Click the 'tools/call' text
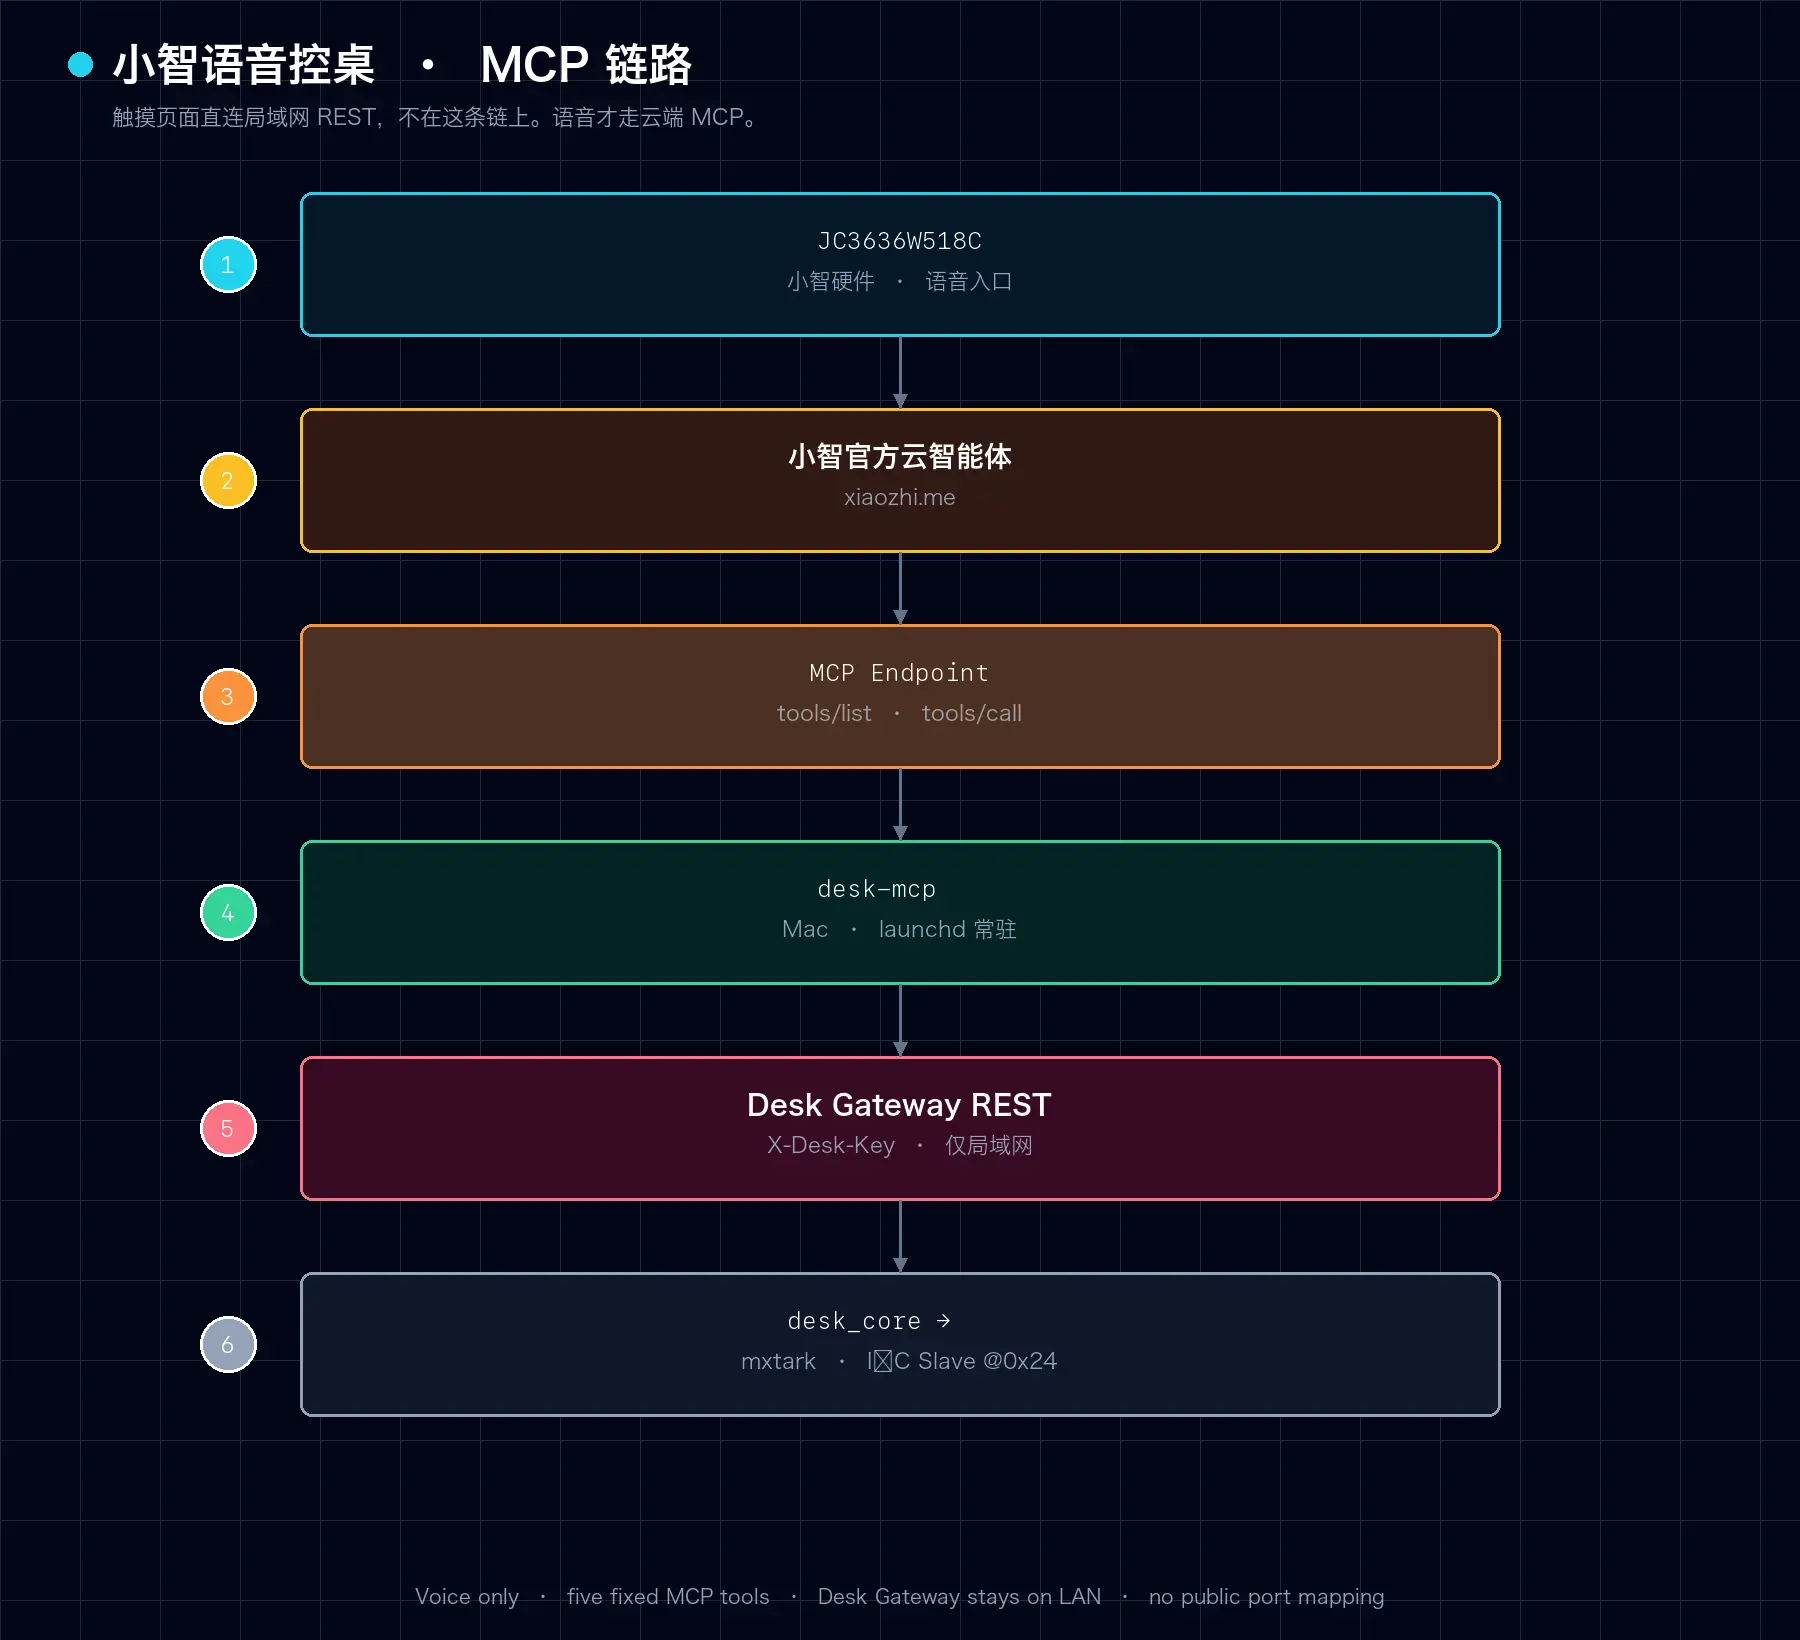The image size is (1800, 1640). [x=972, y=714]
